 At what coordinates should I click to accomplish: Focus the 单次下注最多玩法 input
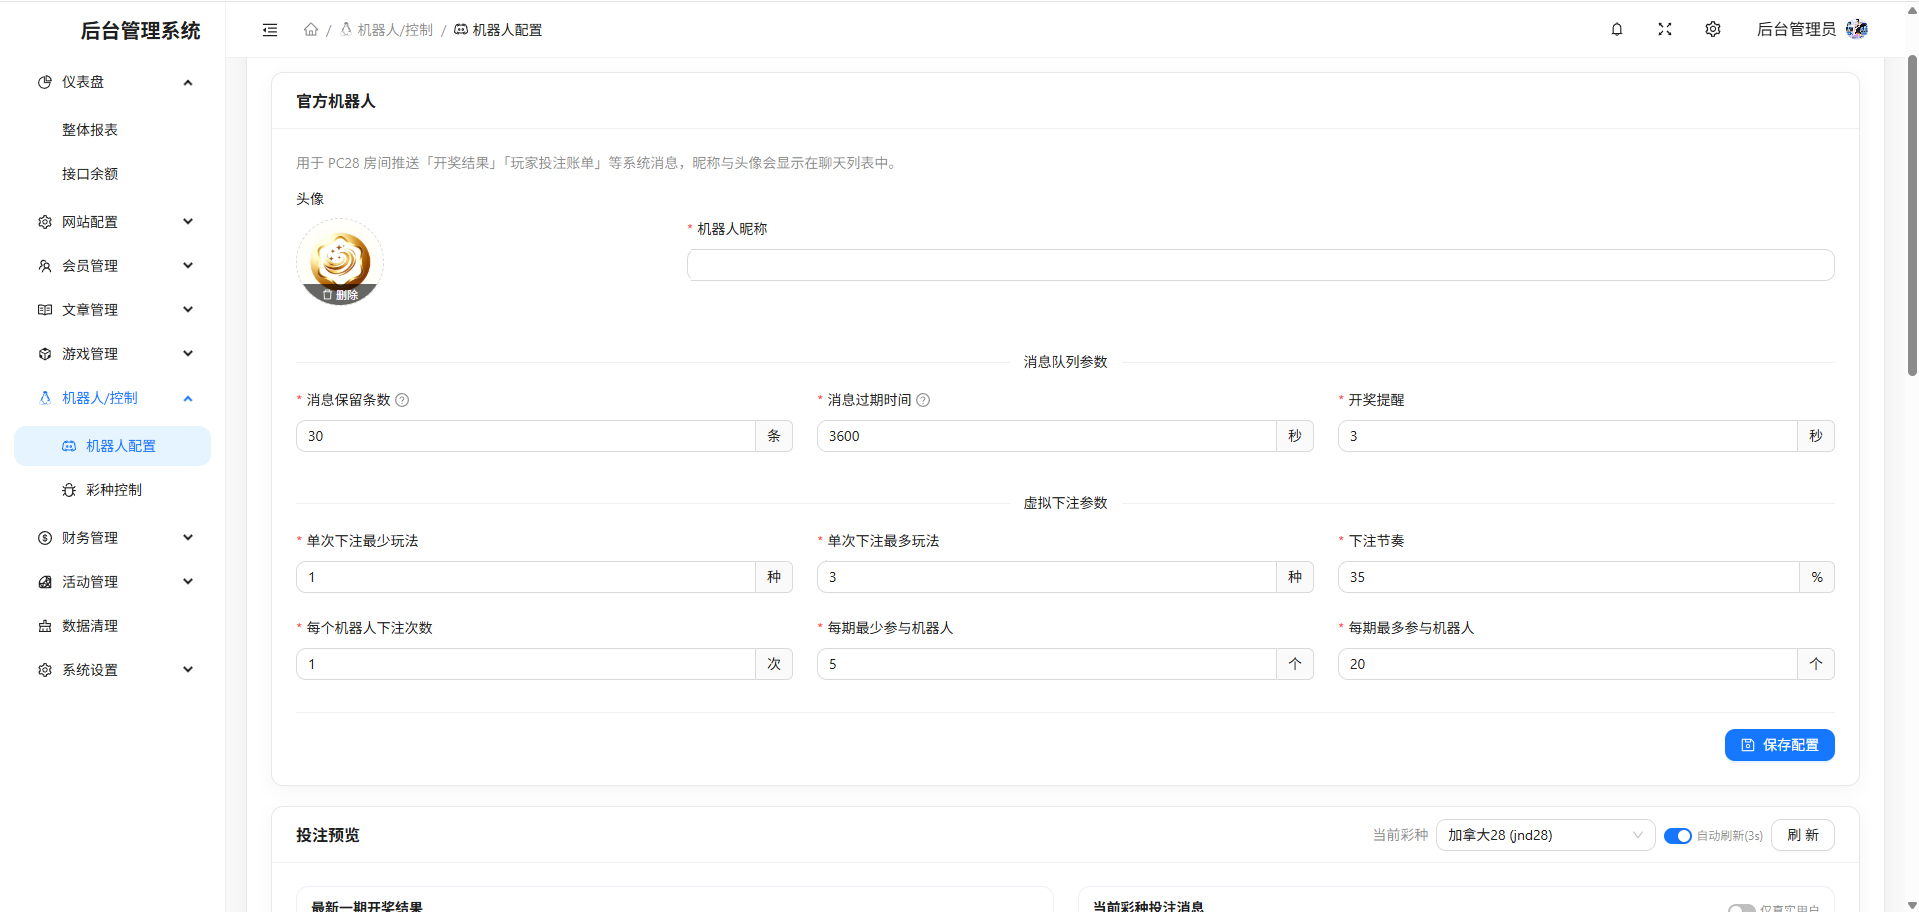point(1047,577)
